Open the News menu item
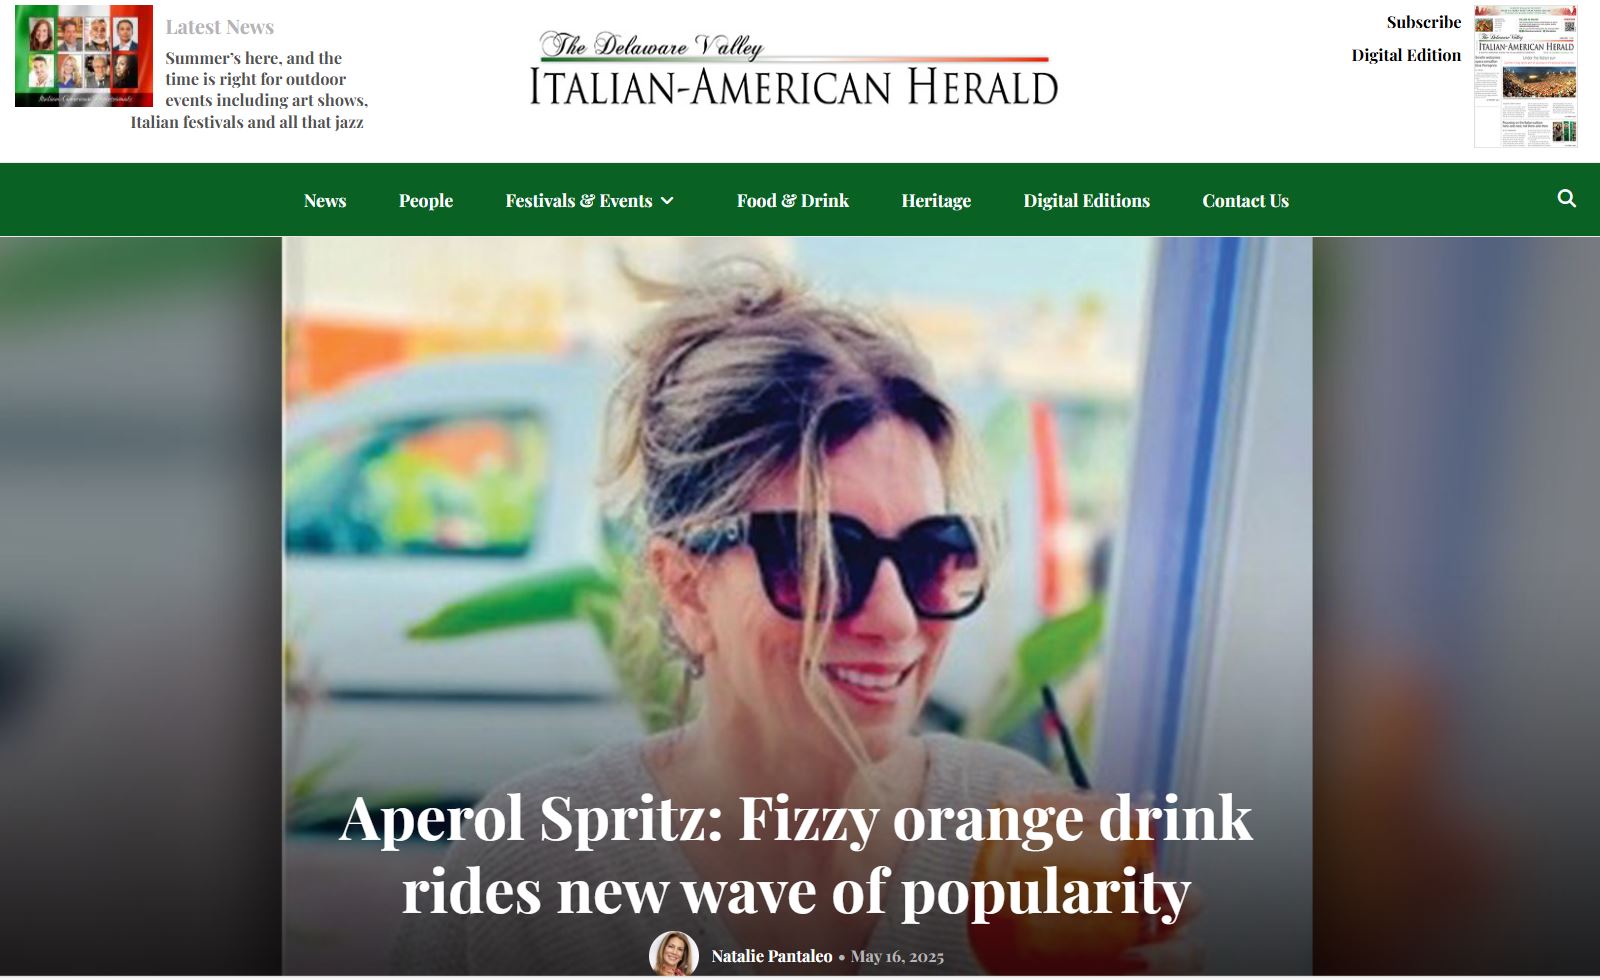Image resolution: width=1600 pixels, height=980 pixels. pos(325,201)
